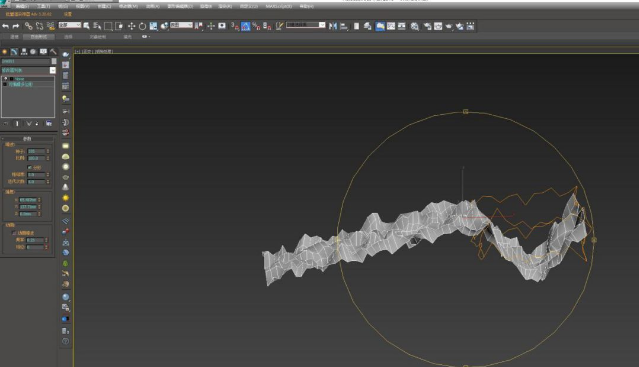The image size is (639, 367).
Task: Toggle the blue-highlighted Angle Snap icon
Action: point(245,26)
